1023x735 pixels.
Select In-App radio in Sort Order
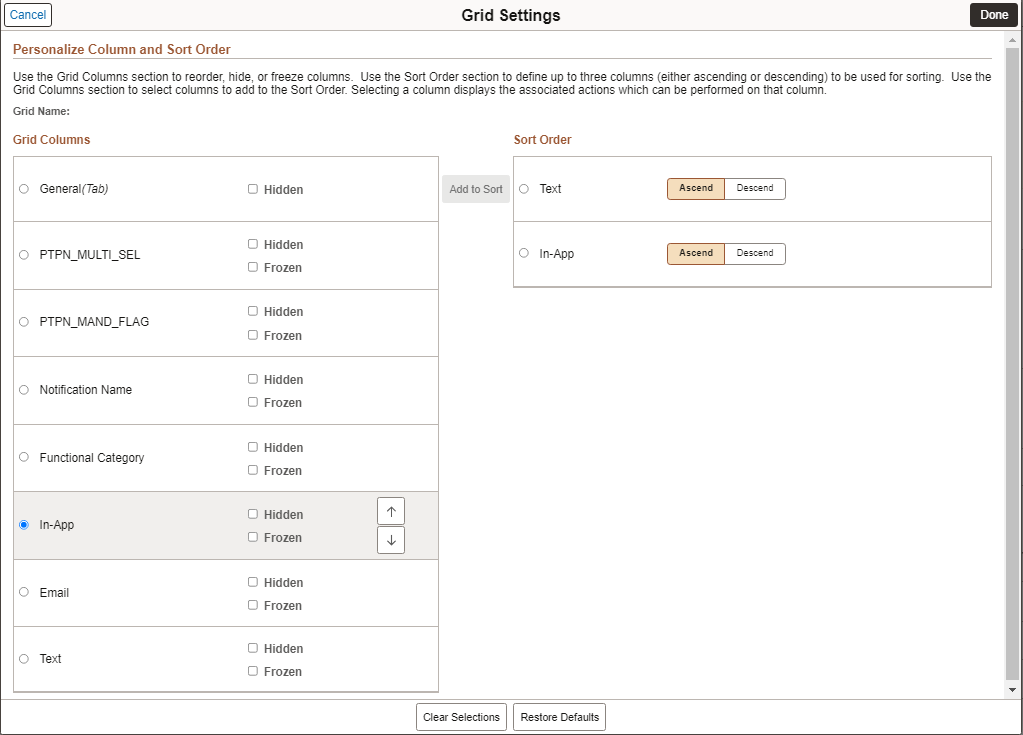524,253
